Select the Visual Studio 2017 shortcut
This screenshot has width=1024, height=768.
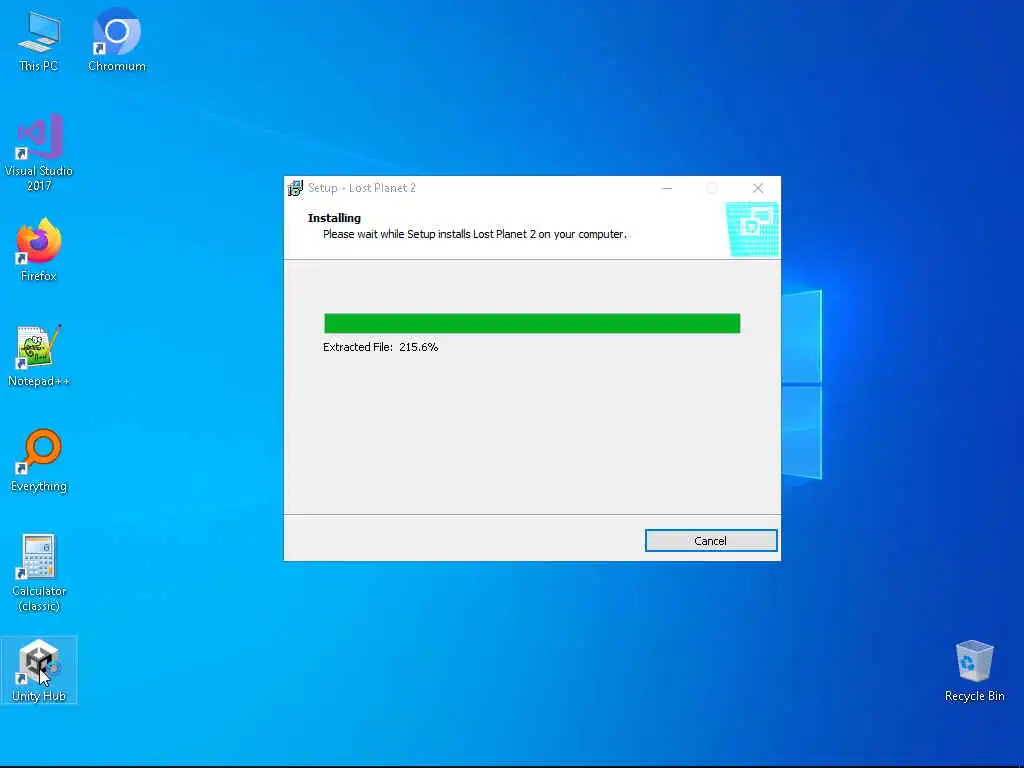pyautogui.click(x=39, y=152)
